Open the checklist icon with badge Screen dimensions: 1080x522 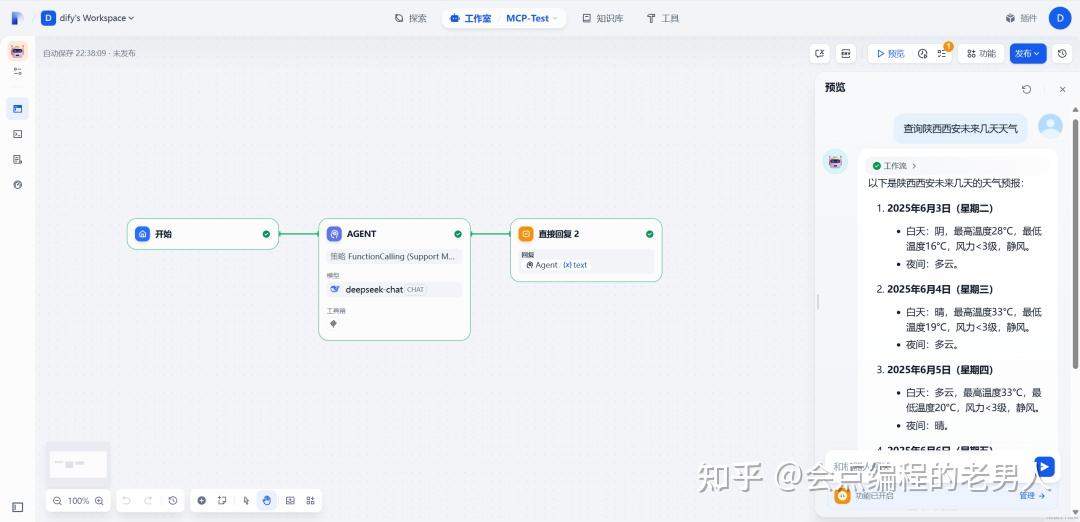coord(942,54)
